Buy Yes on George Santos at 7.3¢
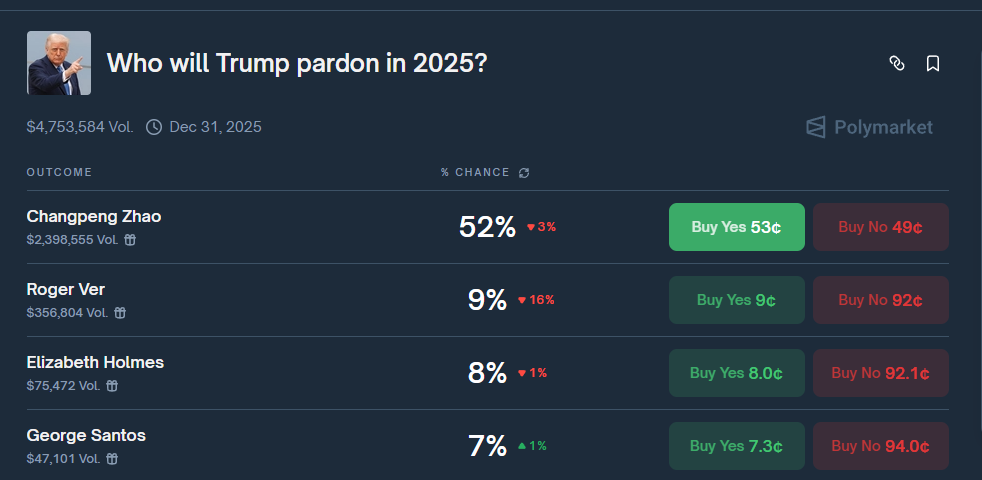Viewport: 982px width, 480px height. click(x=736, y=446)
